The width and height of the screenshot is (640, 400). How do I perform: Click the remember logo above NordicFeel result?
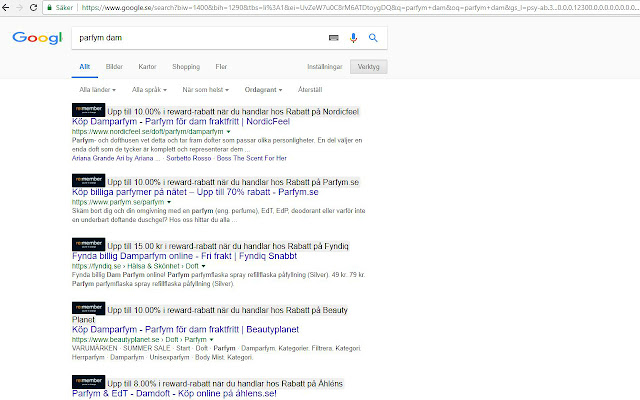(89, 110)
